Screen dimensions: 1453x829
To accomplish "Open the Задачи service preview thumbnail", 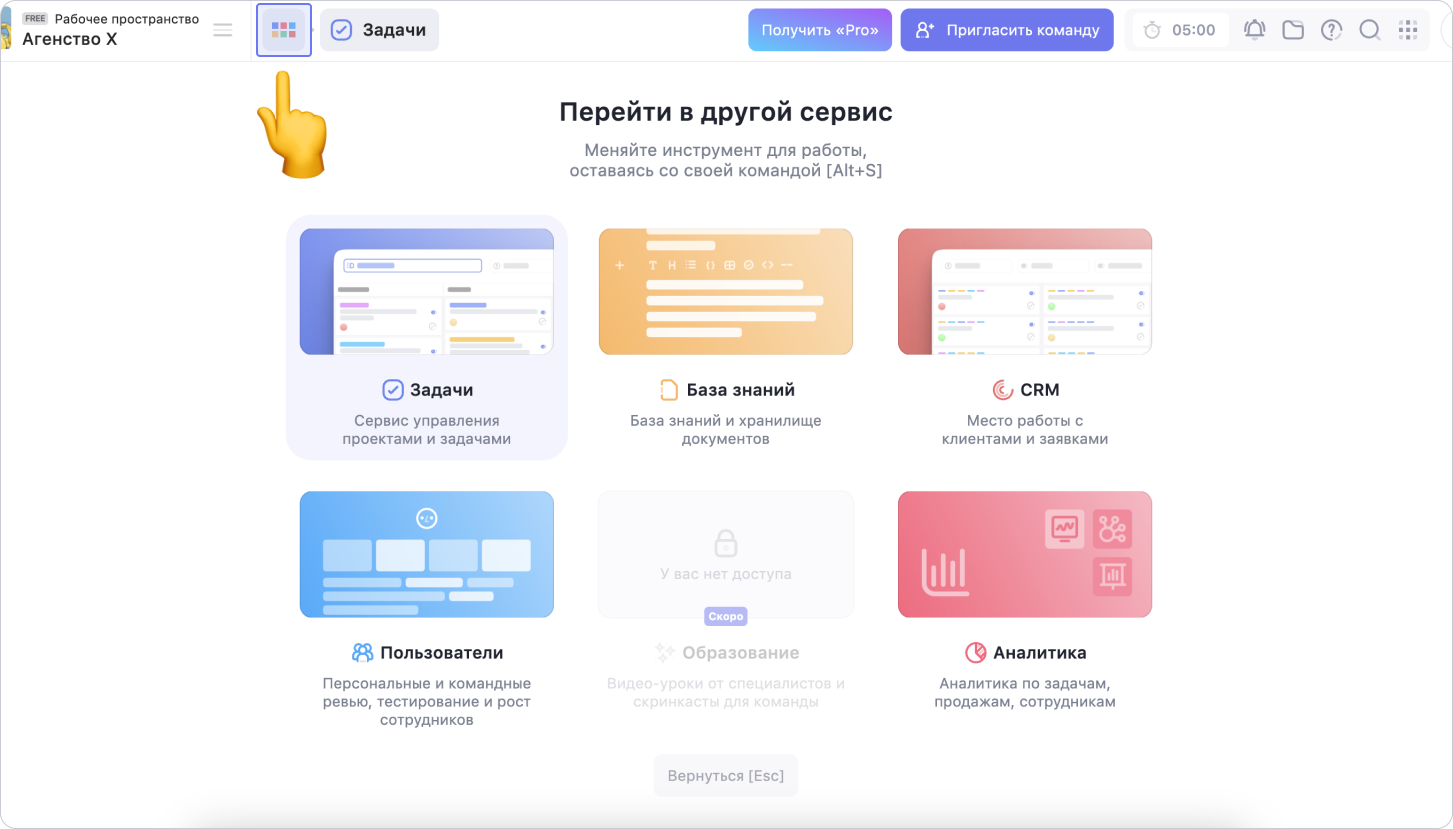I will pyautogui.click(x=426, y=291).
